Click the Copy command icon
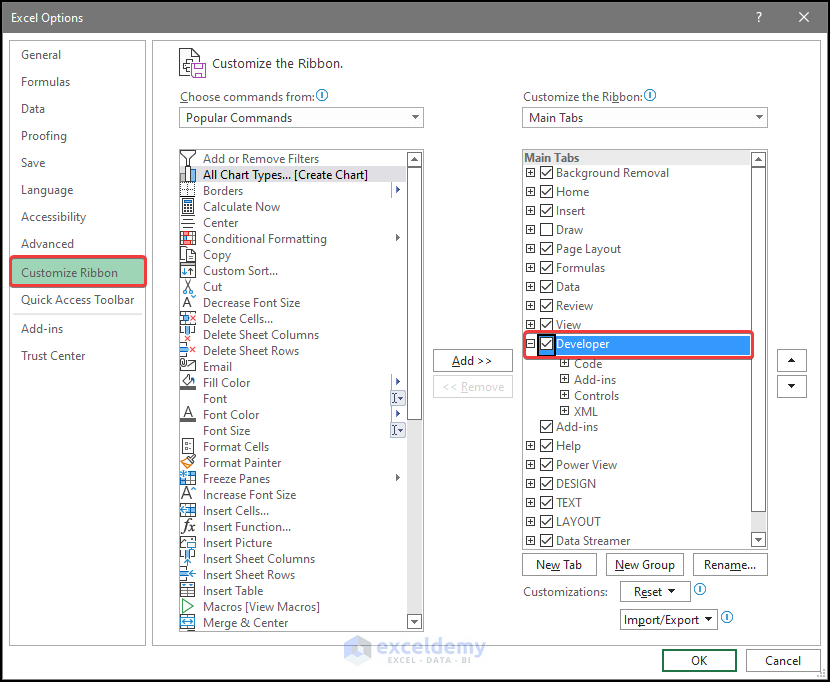 click(188, 255)
